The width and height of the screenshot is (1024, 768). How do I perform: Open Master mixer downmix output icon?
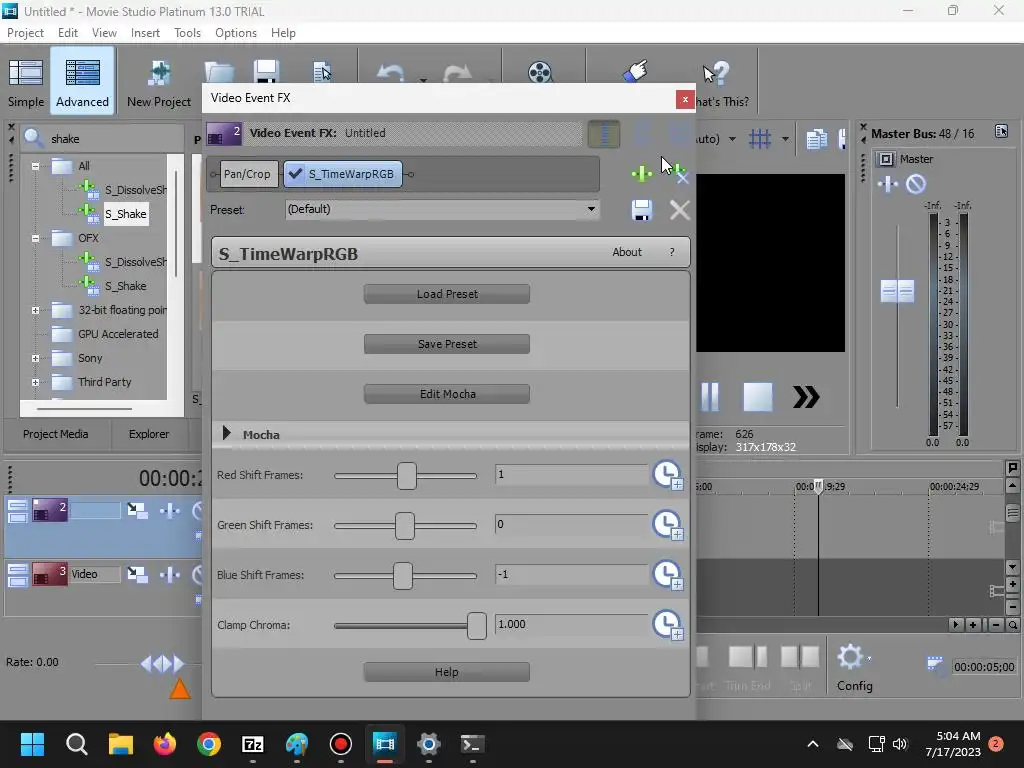point(886,159)
